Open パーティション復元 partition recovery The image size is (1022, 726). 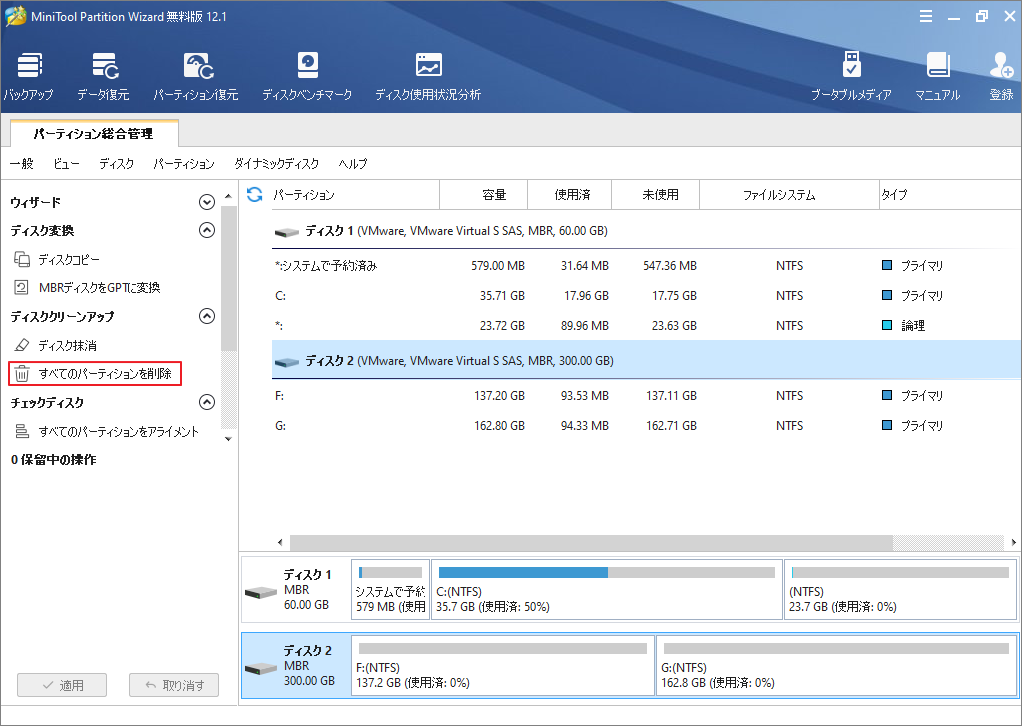click(x=196, y=76)
